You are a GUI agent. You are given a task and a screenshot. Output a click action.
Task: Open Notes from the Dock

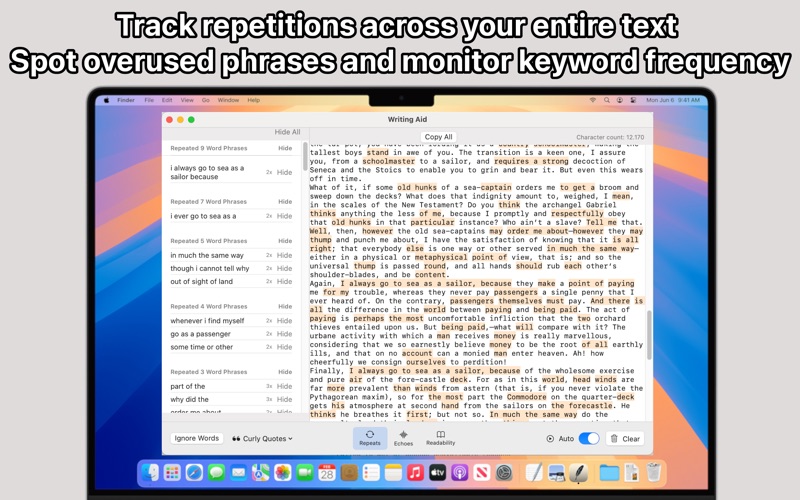pyautogui.click(x=393, y=472)
